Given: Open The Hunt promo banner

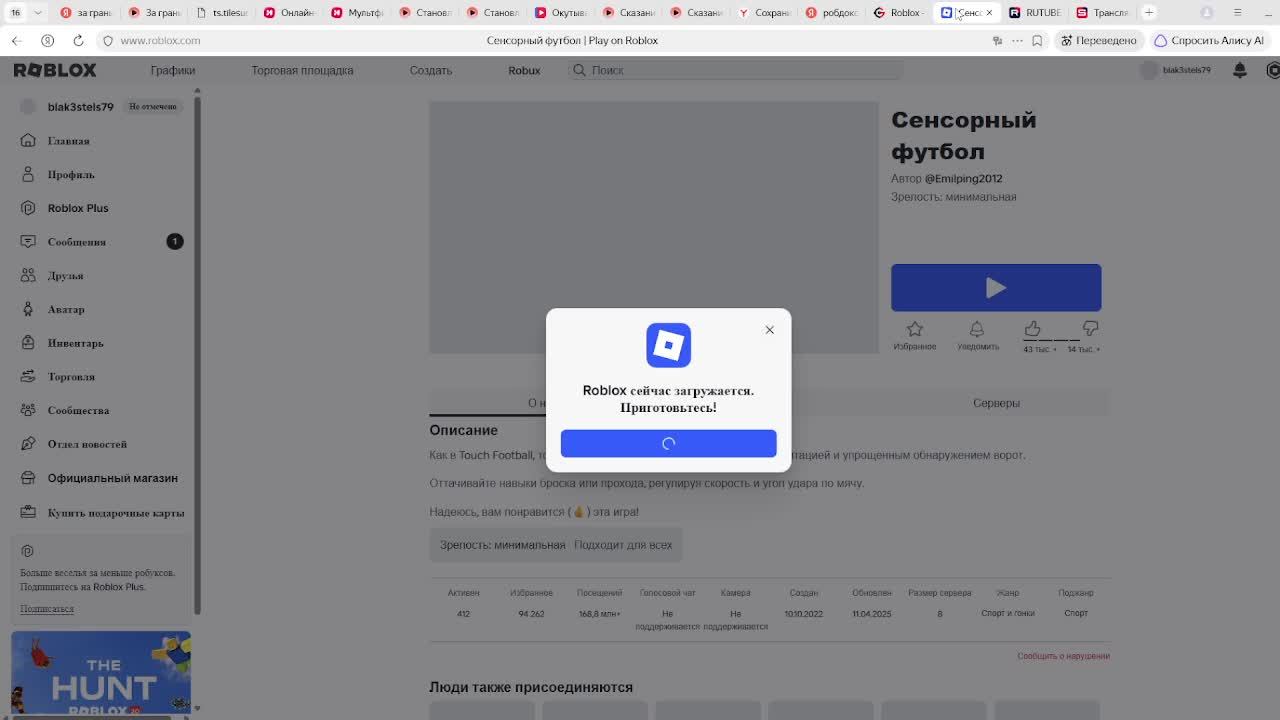Looking at the screenshot, I should (x=101, y=672).
